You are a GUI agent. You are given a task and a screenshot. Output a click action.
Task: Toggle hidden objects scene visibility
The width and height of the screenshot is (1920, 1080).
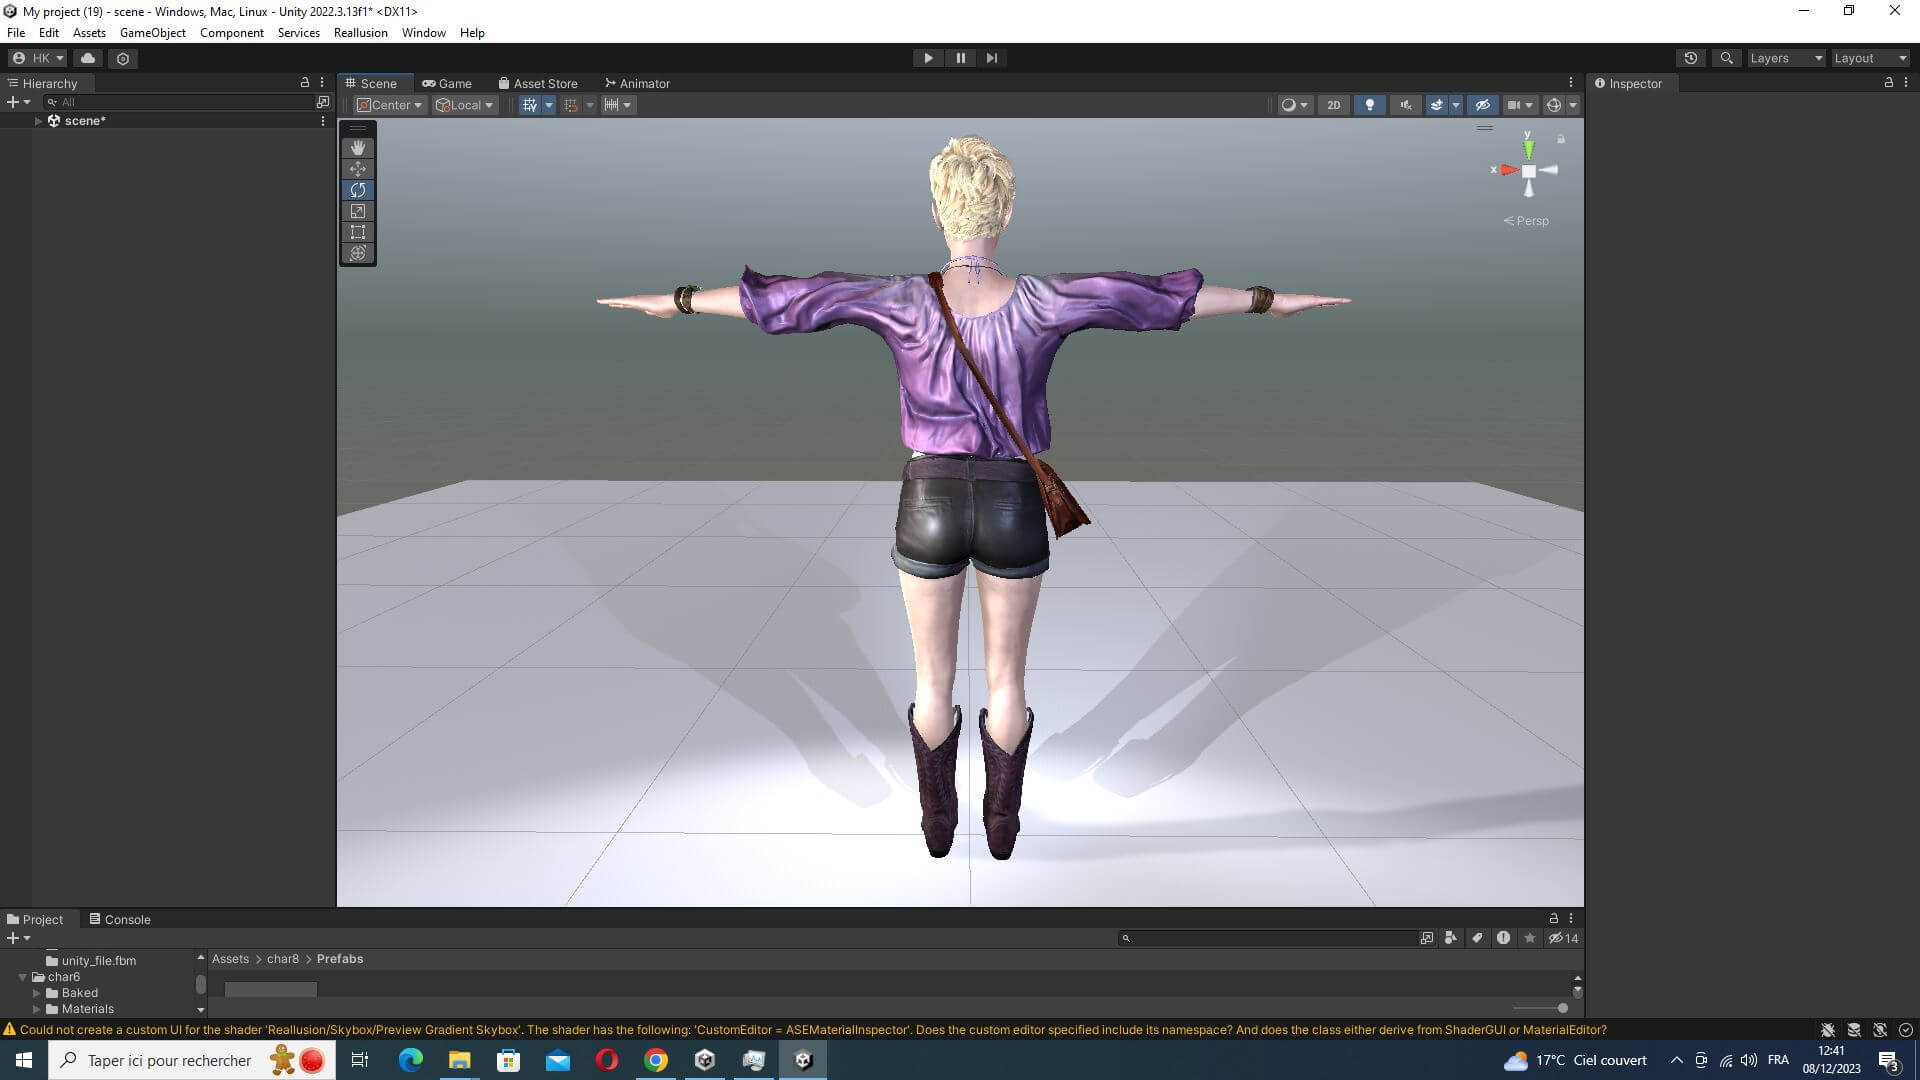pyautogui.click(x=1483, y=105)
